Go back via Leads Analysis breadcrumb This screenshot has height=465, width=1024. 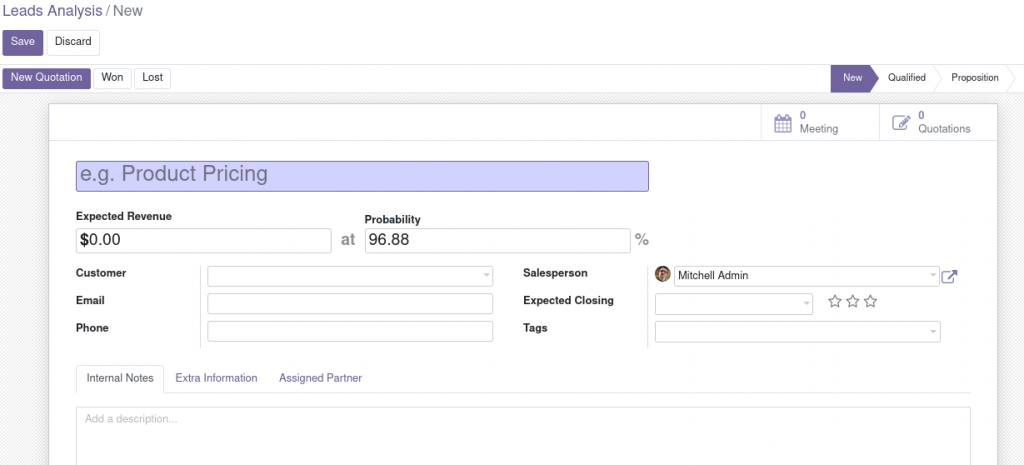pyautogui.click(x=52, y=11)
